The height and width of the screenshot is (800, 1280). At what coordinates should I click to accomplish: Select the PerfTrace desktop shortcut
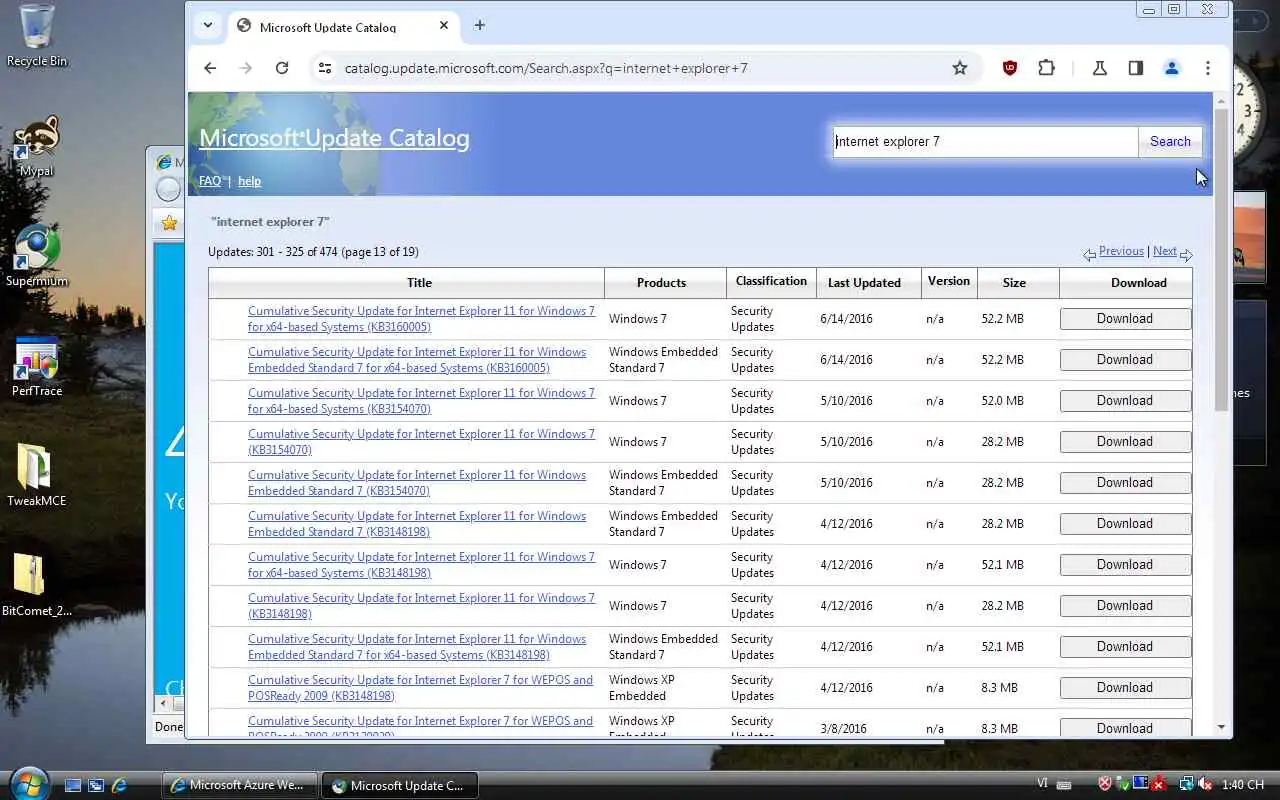(37, 366)
